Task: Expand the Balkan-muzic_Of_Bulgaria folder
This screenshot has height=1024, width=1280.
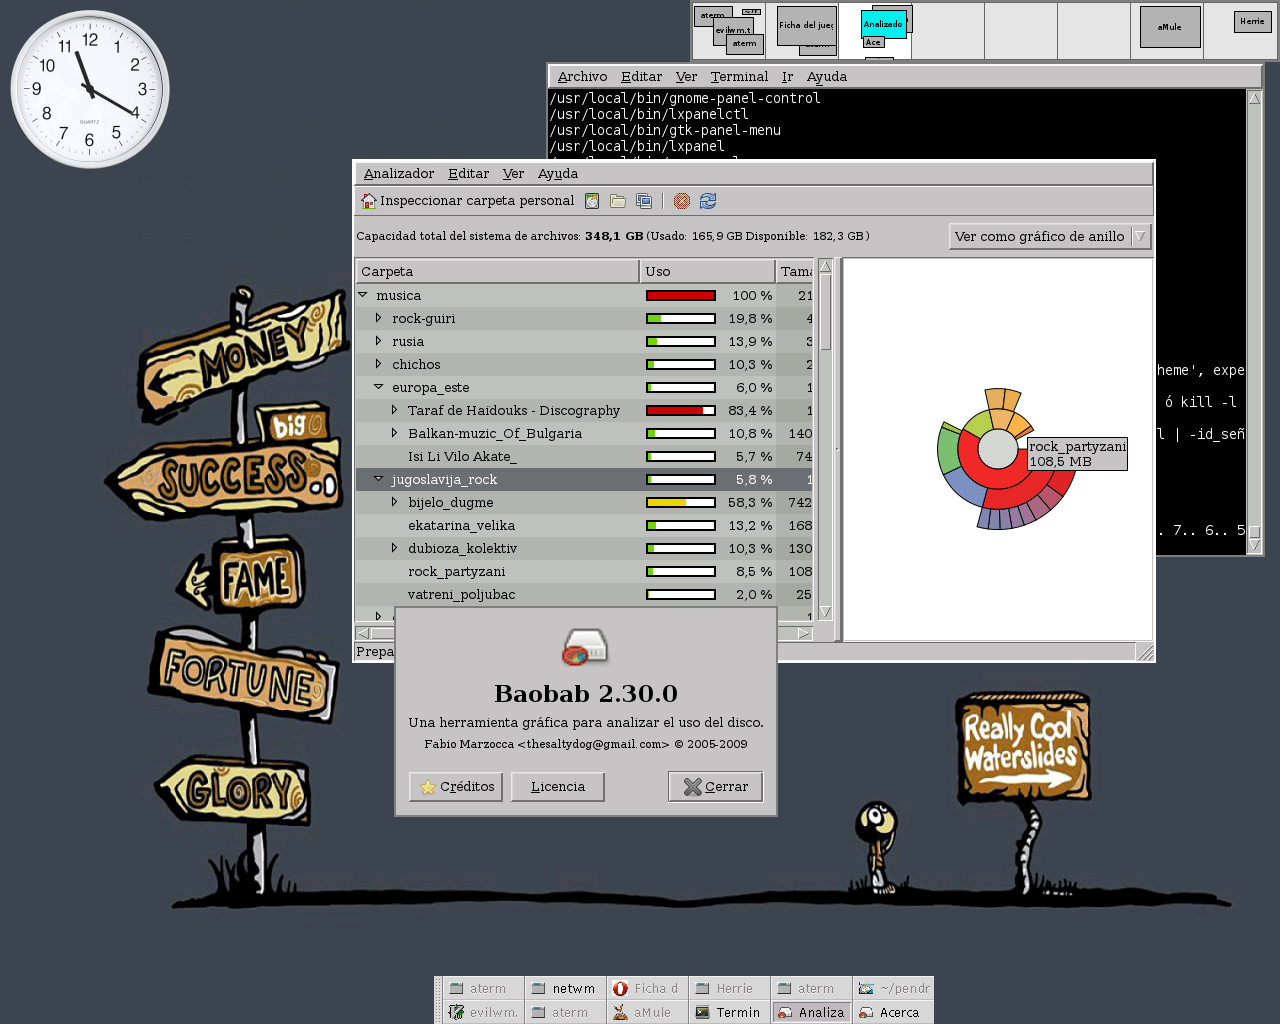Action: coord(394,433)
